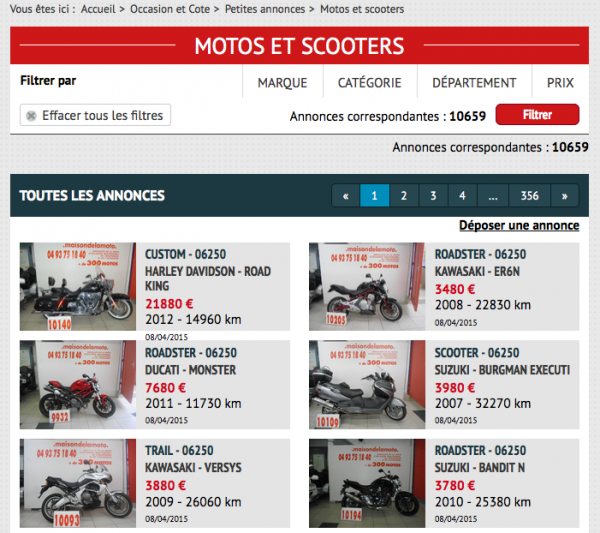Click SUZUKI - BURGMAN EXECUTI title
The height and width of the screenshot is (533, 600).
point(502,370)
